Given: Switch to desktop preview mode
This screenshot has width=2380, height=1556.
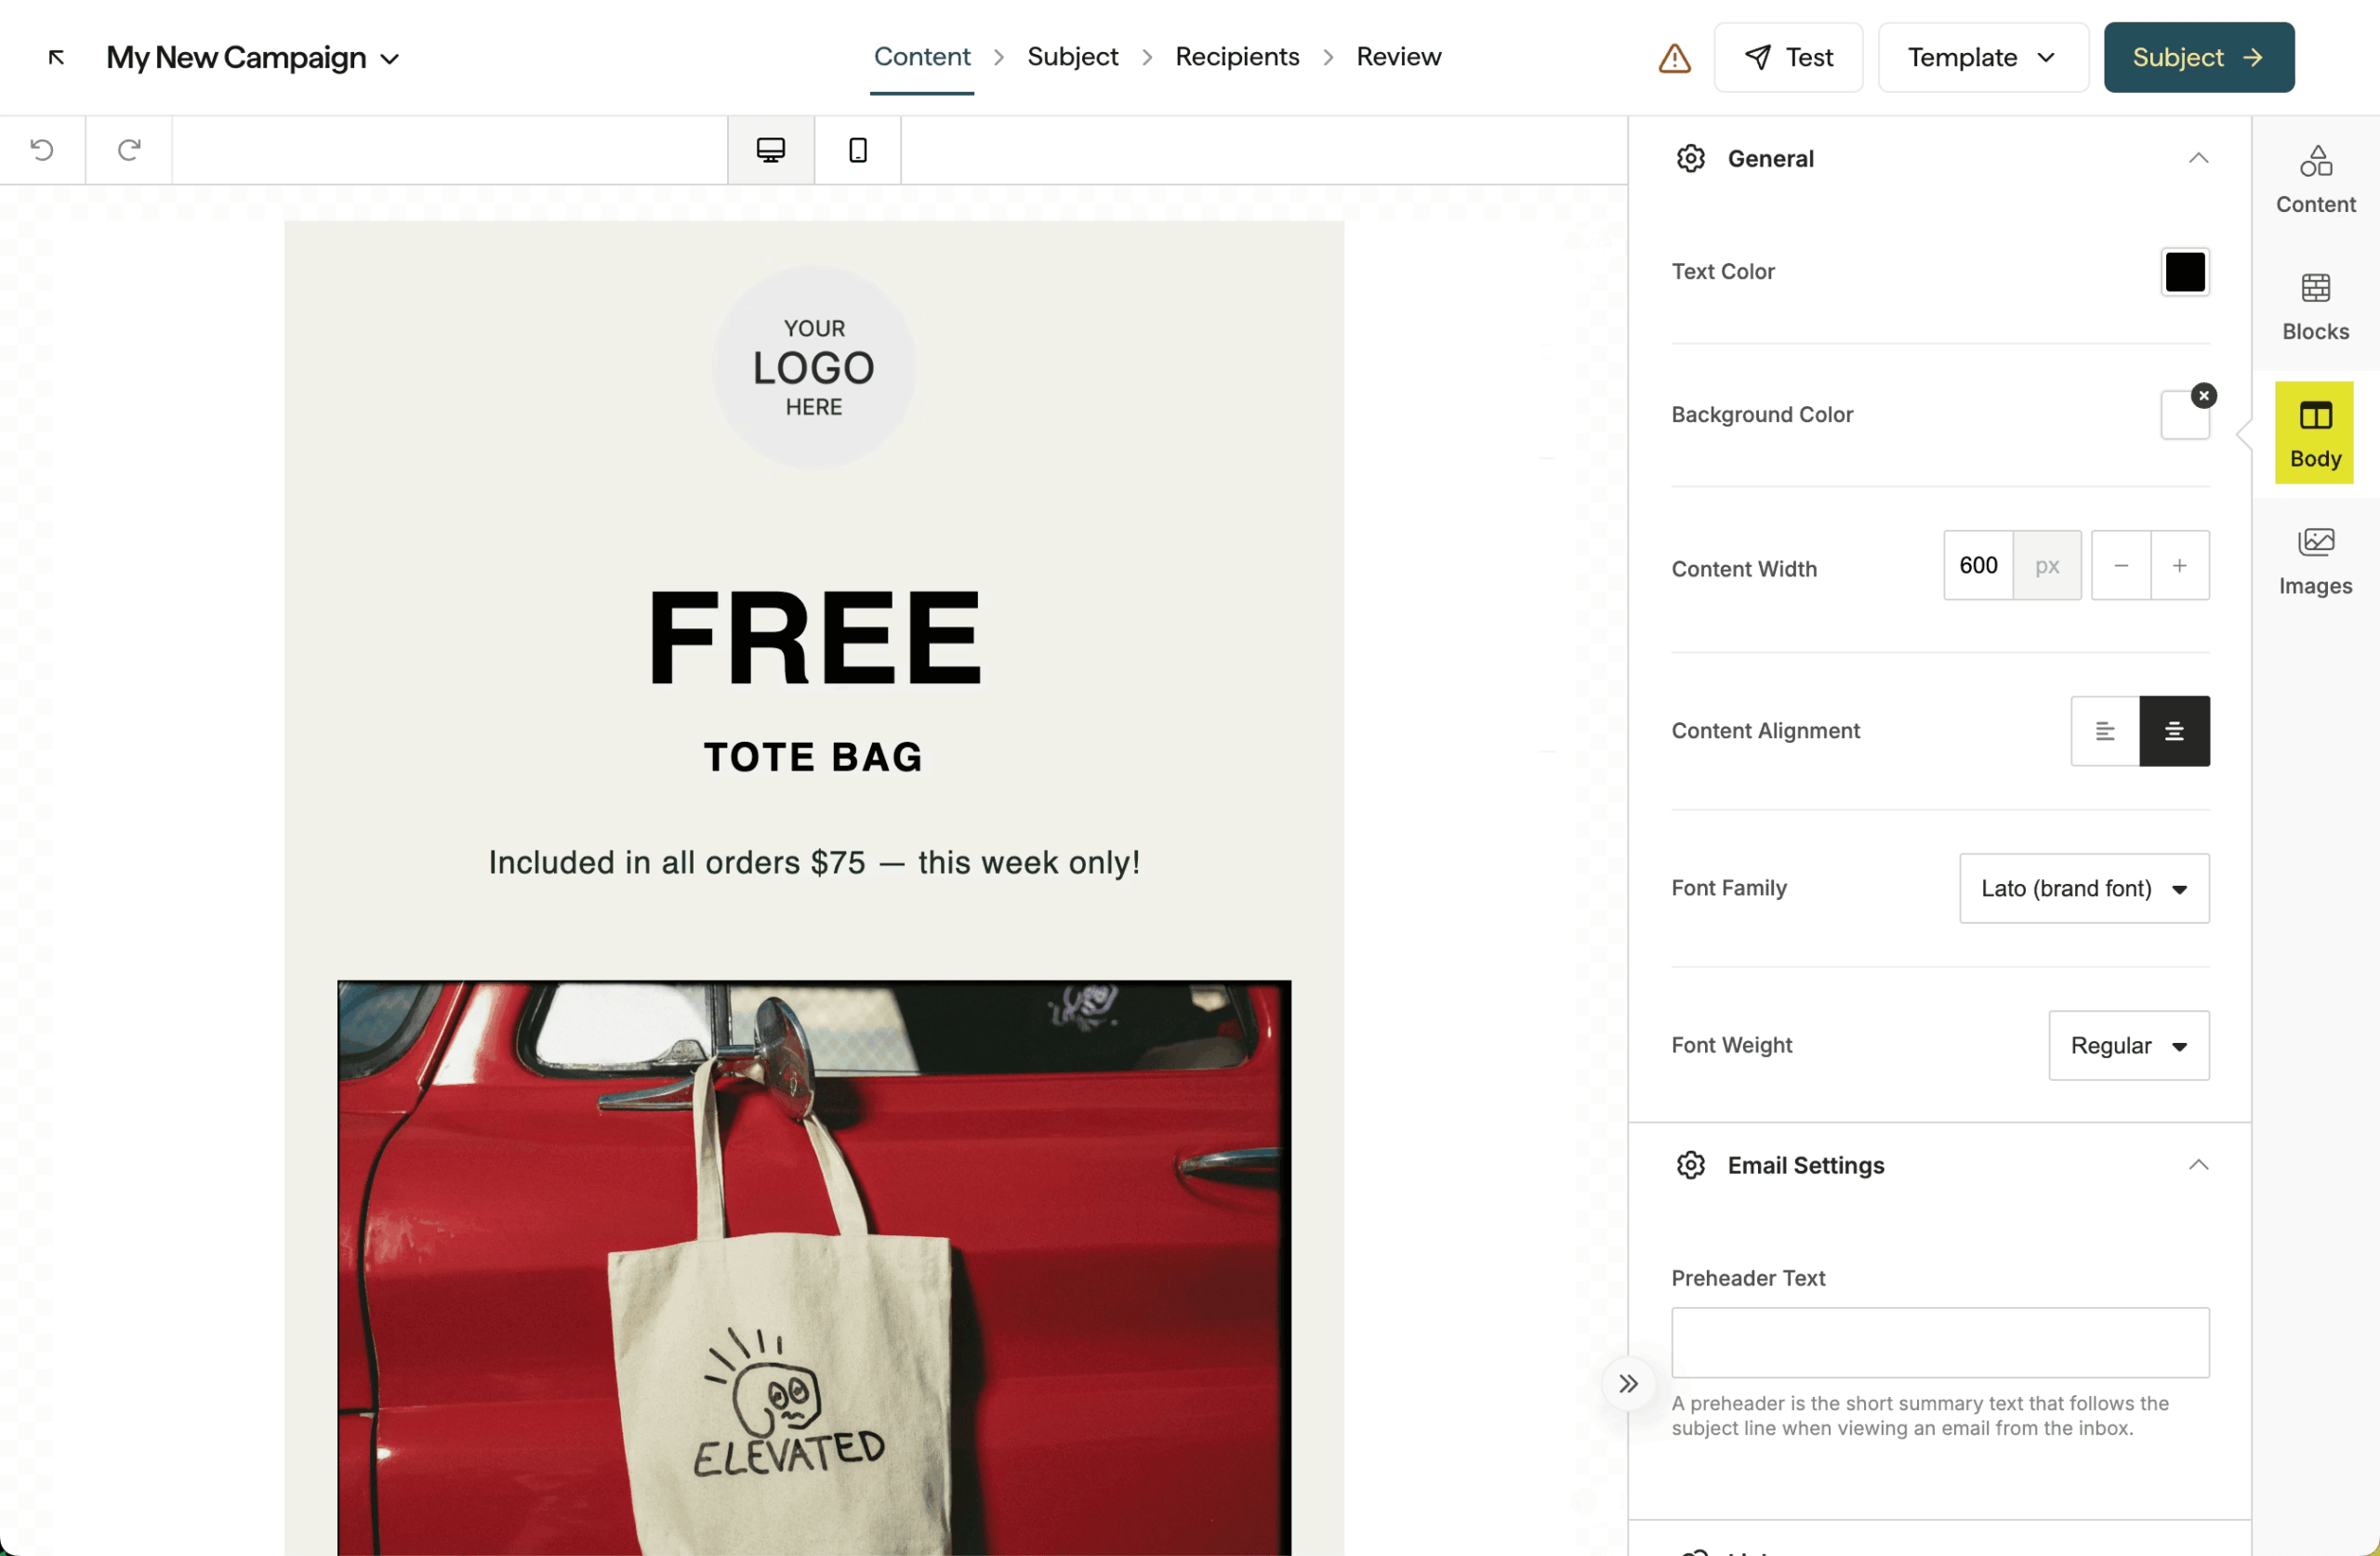Looking at the screenshot, I should click(770, 150).
